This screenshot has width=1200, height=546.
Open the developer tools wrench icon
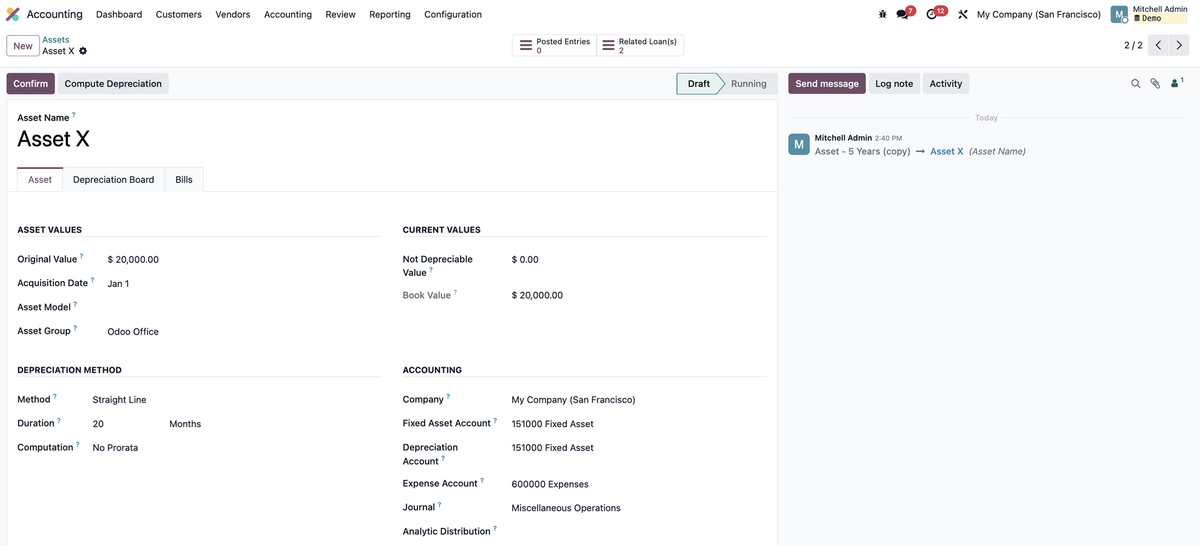(x=962, y=14)
